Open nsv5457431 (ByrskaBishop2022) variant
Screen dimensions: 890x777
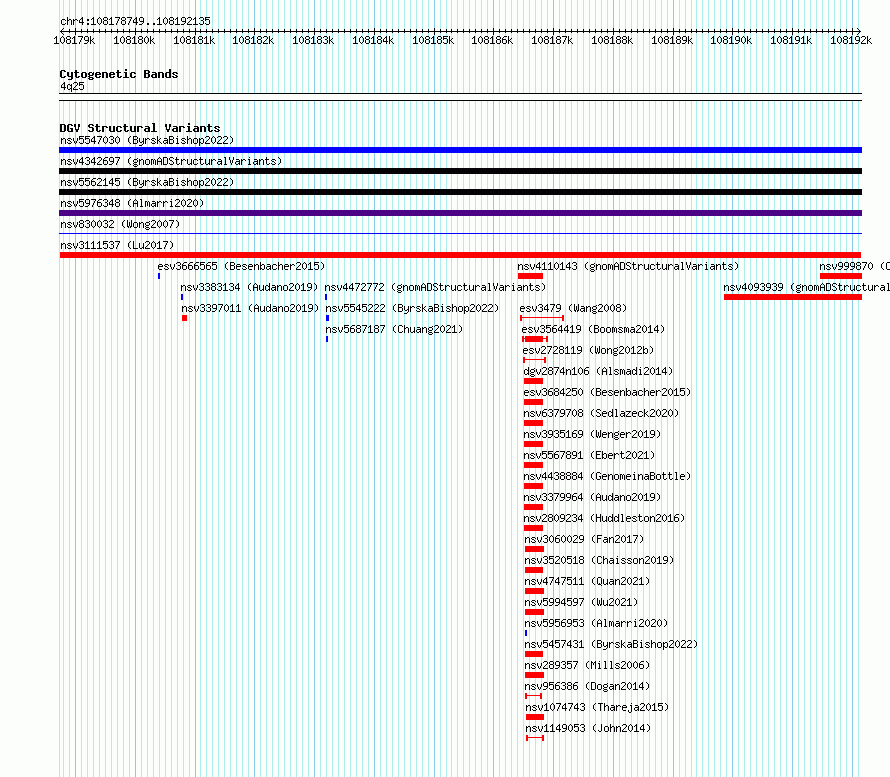pos(611,644)
